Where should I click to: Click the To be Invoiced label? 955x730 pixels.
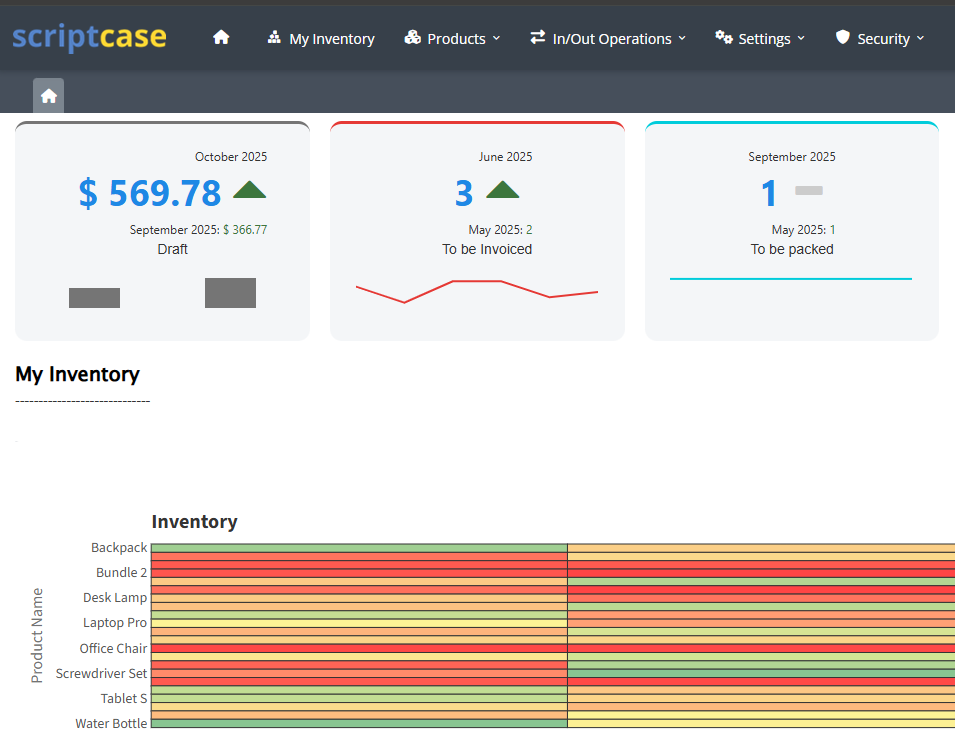tap(487, 249)
